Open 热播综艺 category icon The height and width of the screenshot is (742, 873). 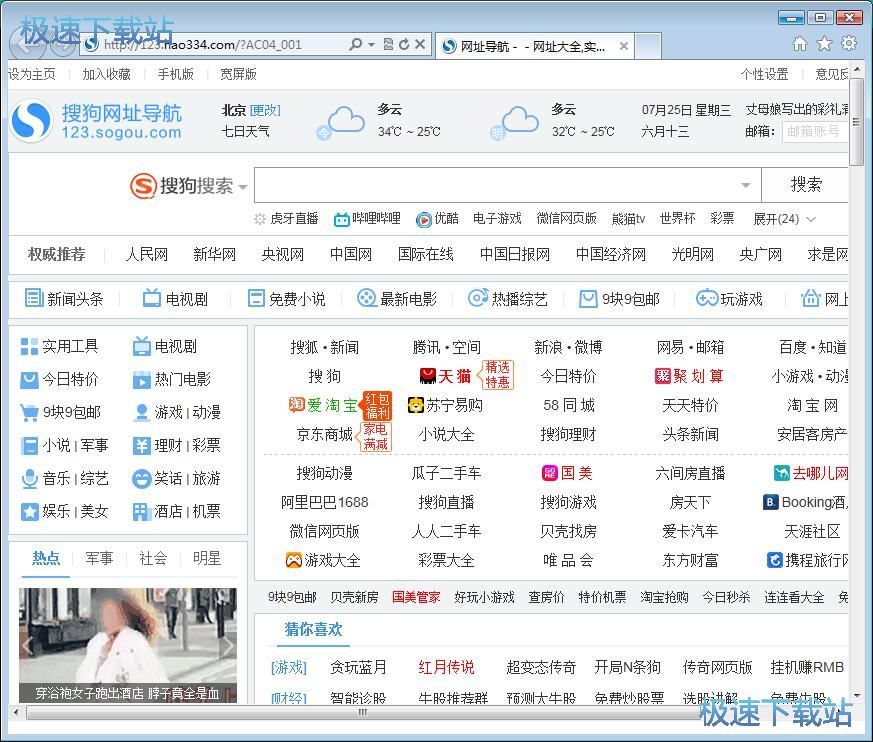tap(478, 298)
